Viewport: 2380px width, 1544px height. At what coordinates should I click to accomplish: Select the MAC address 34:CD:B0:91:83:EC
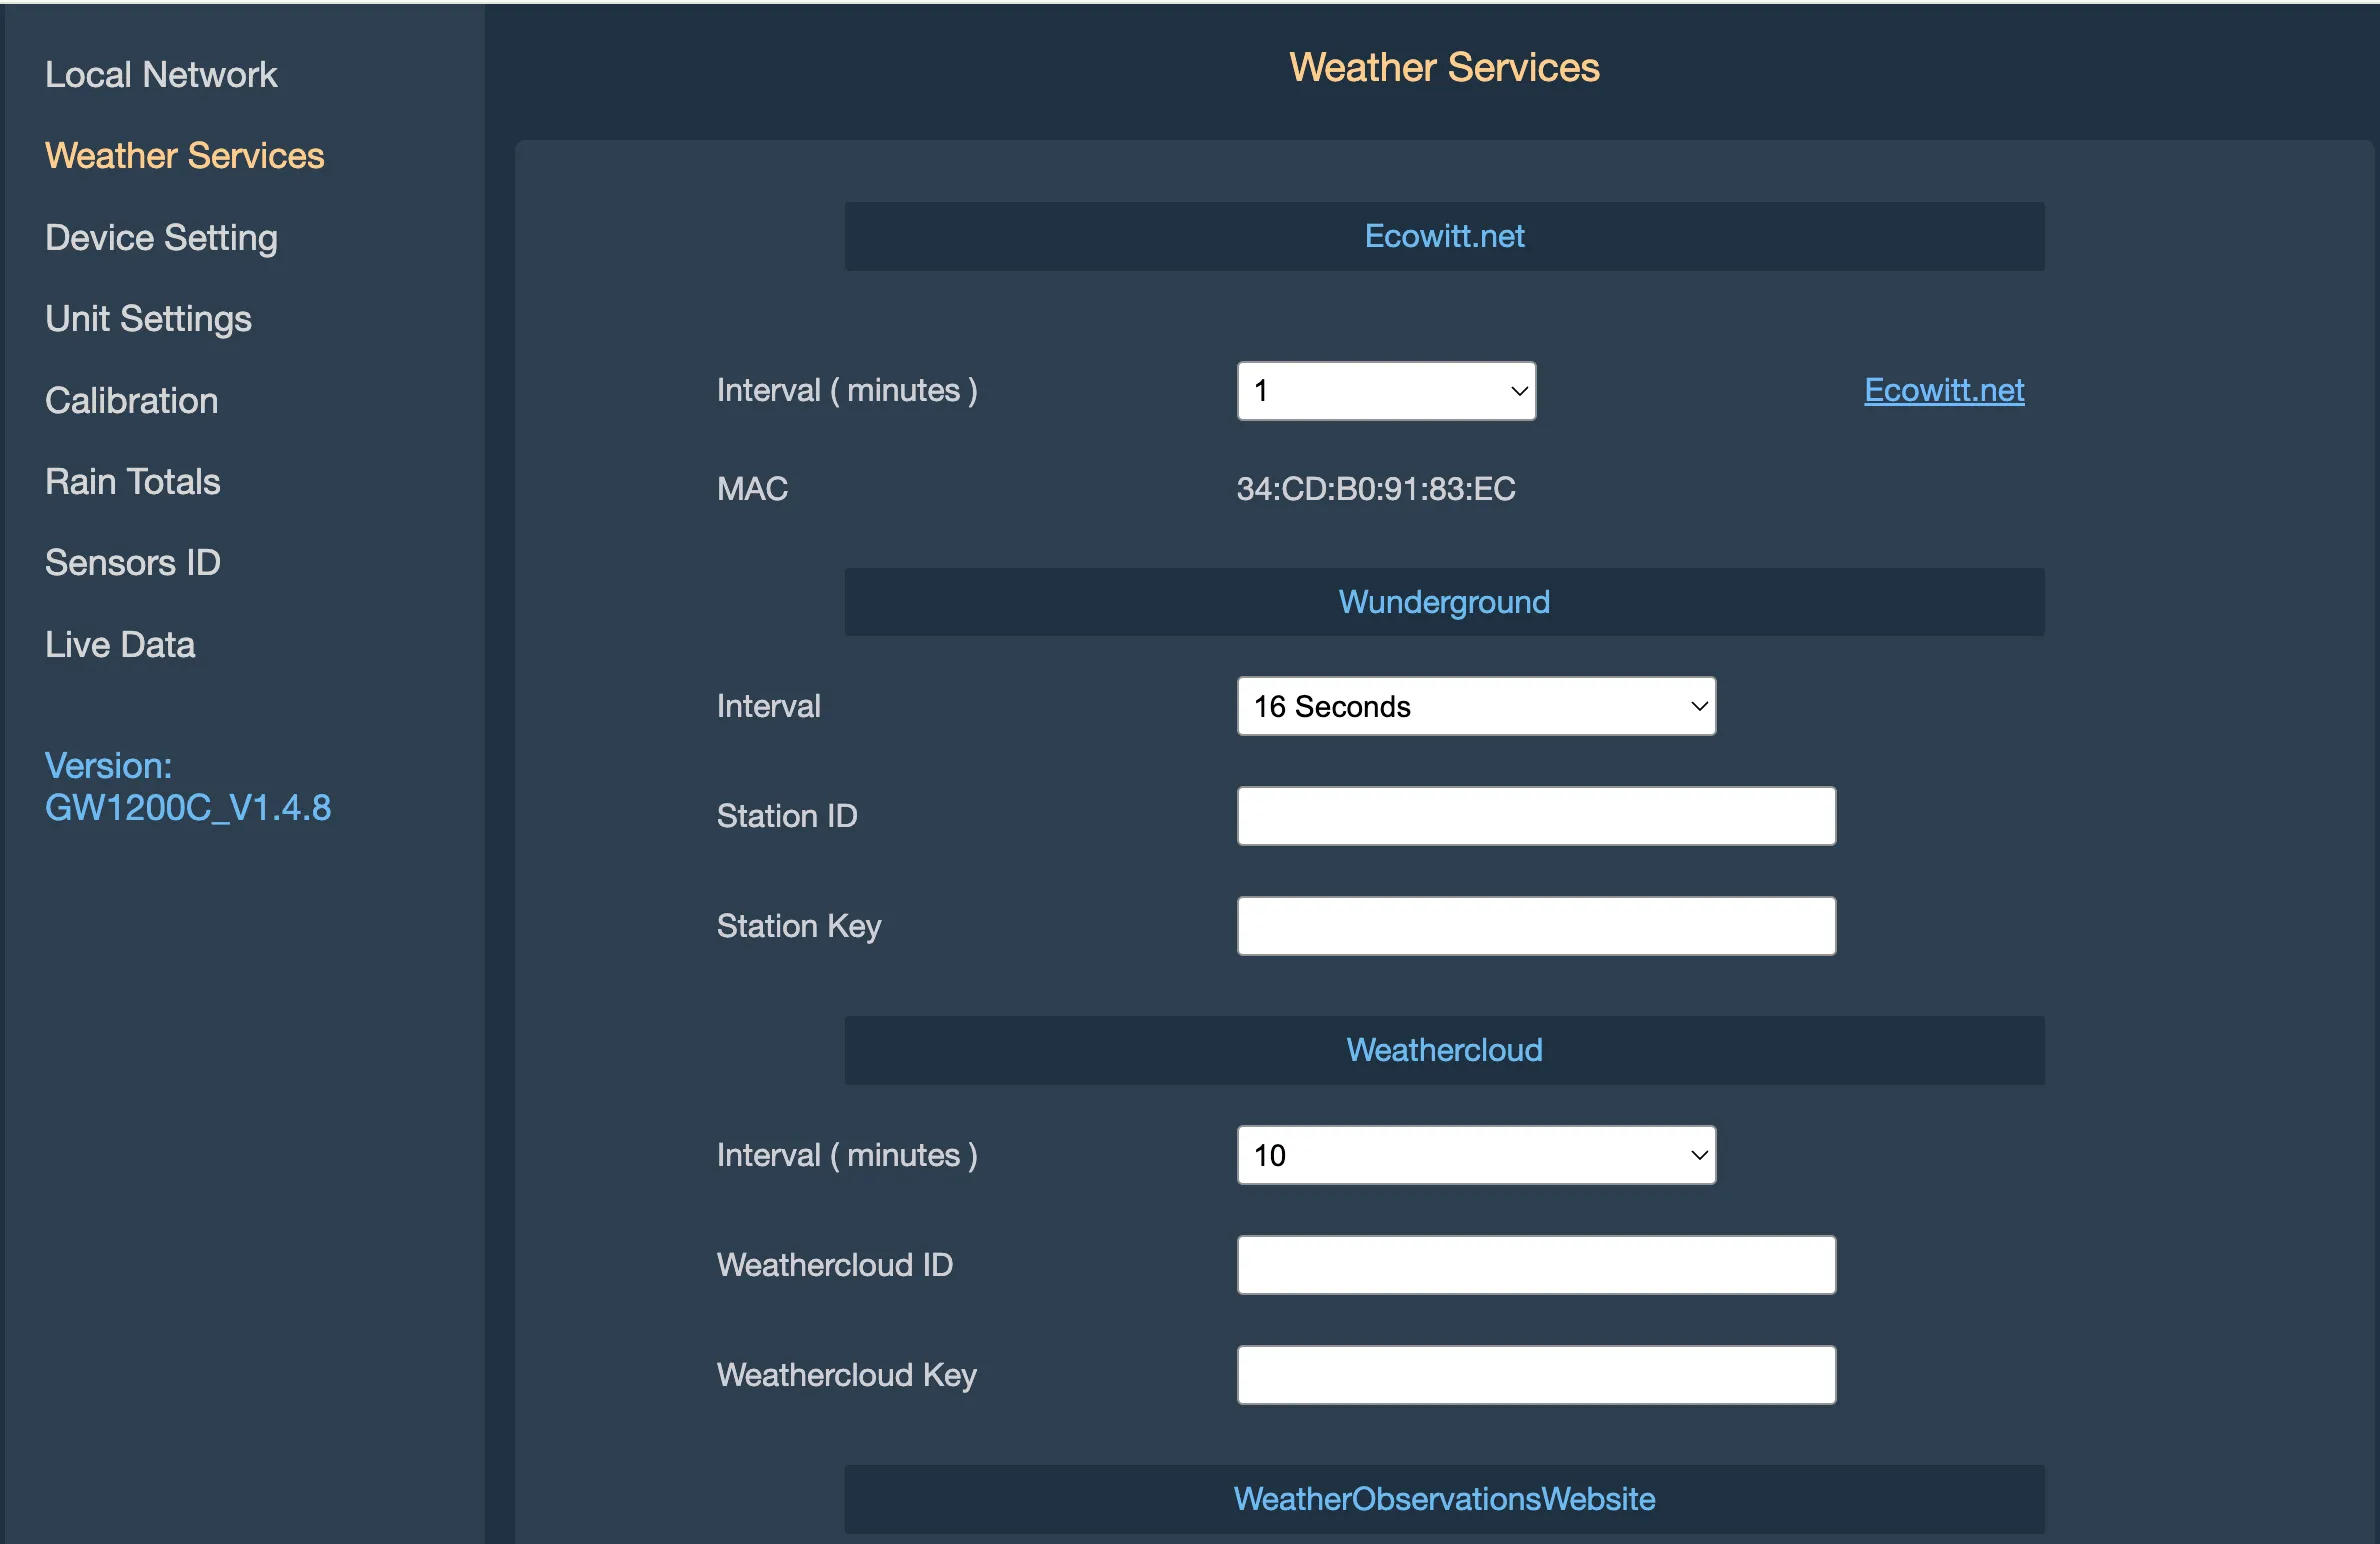1376,489
